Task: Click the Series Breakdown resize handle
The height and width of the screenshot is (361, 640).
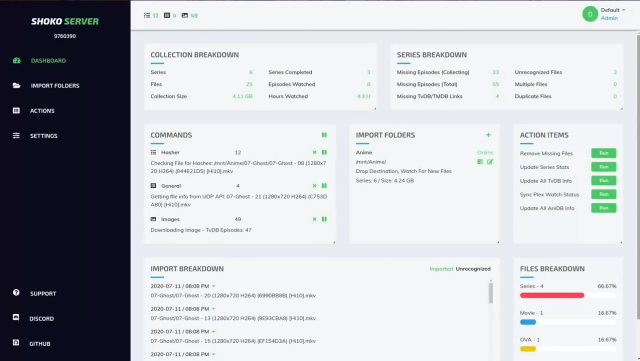Action: [x=621, y=108]
